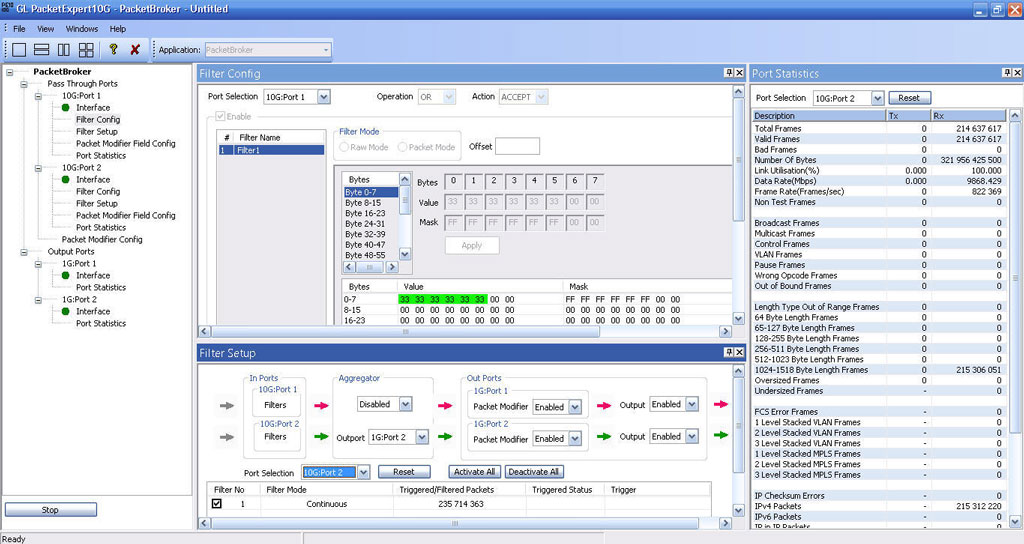Click the Deactivate All button
The width and height of the screenshot is (1024, 544).
tap(534, 472)
